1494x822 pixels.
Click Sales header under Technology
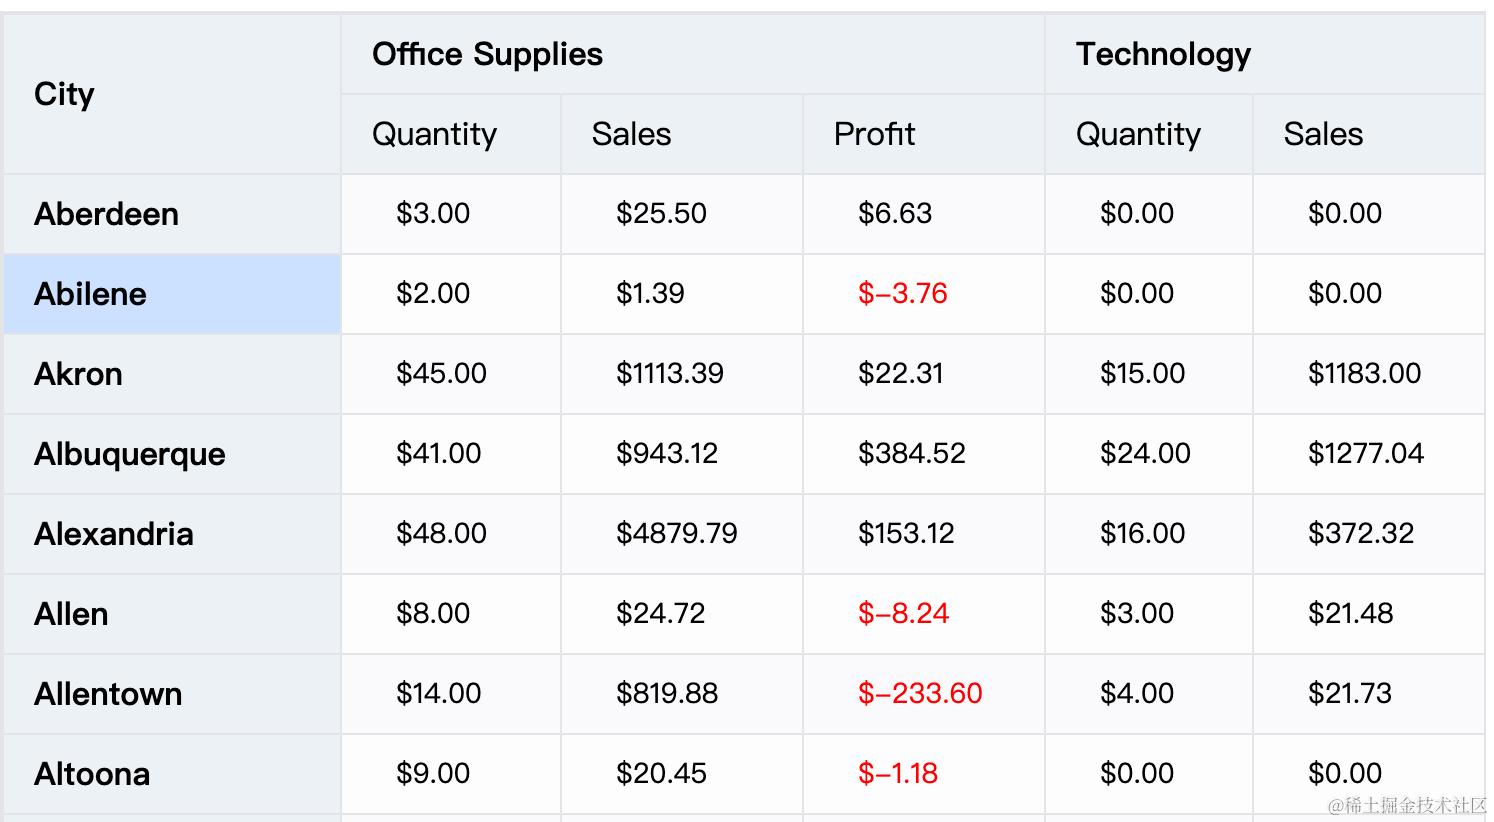click(x=1323, y=134)
